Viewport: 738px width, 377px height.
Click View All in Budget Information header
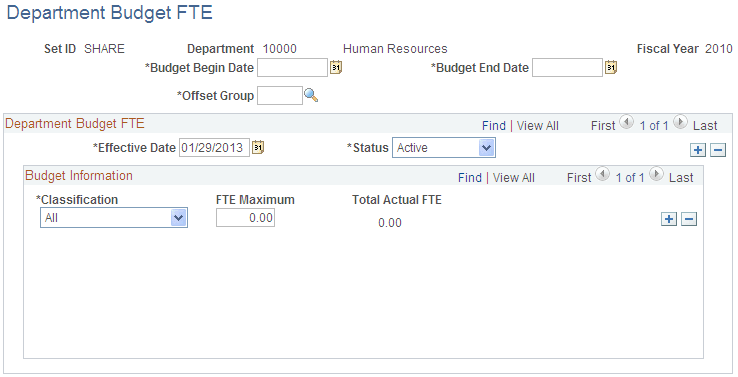[513, 177]
